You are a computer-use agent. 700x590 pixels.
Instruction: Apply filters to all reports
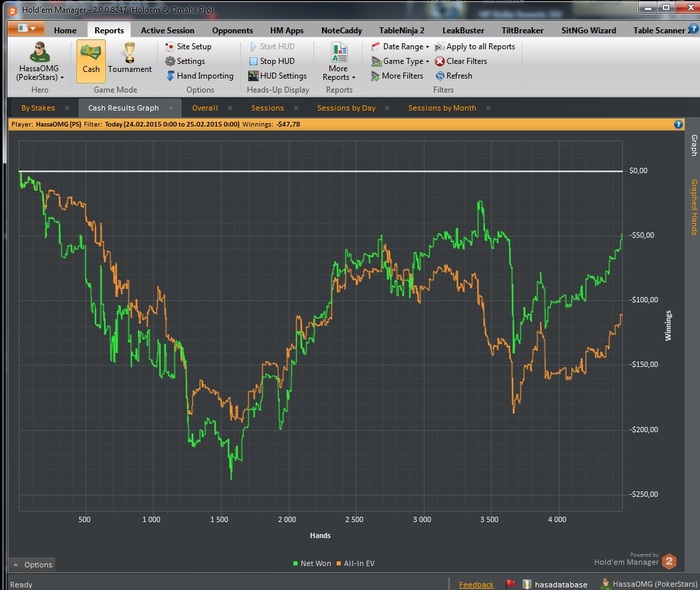pyautogui.click(x=475, y=46)
